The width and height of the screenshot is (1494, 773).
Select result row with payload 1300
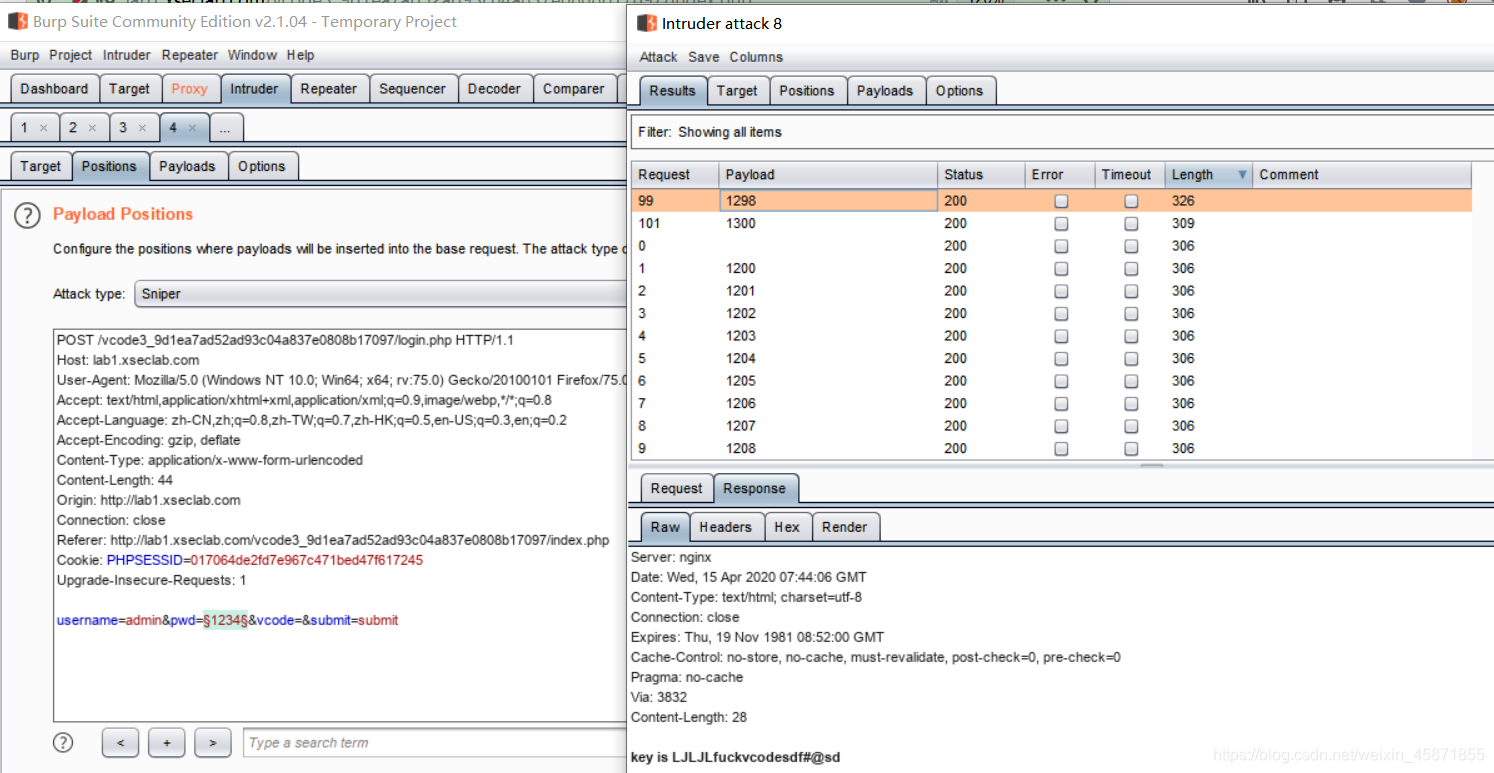[1051, 224]
